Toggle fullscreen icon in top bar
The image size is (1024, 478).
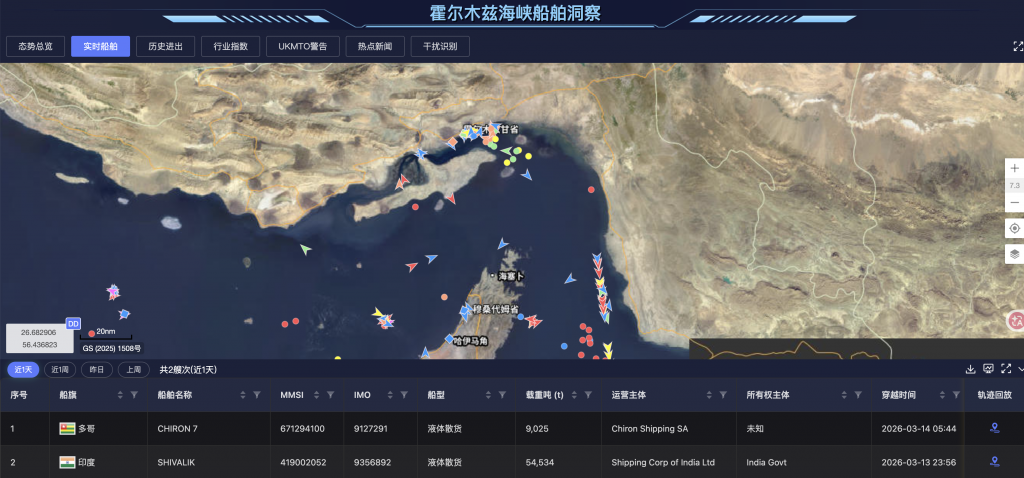1017,46
